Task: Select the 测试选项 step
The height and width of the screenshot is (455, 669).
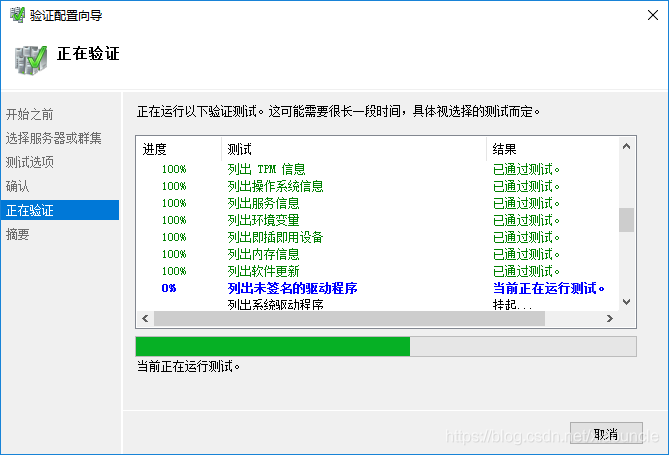Action: point(29,162)
